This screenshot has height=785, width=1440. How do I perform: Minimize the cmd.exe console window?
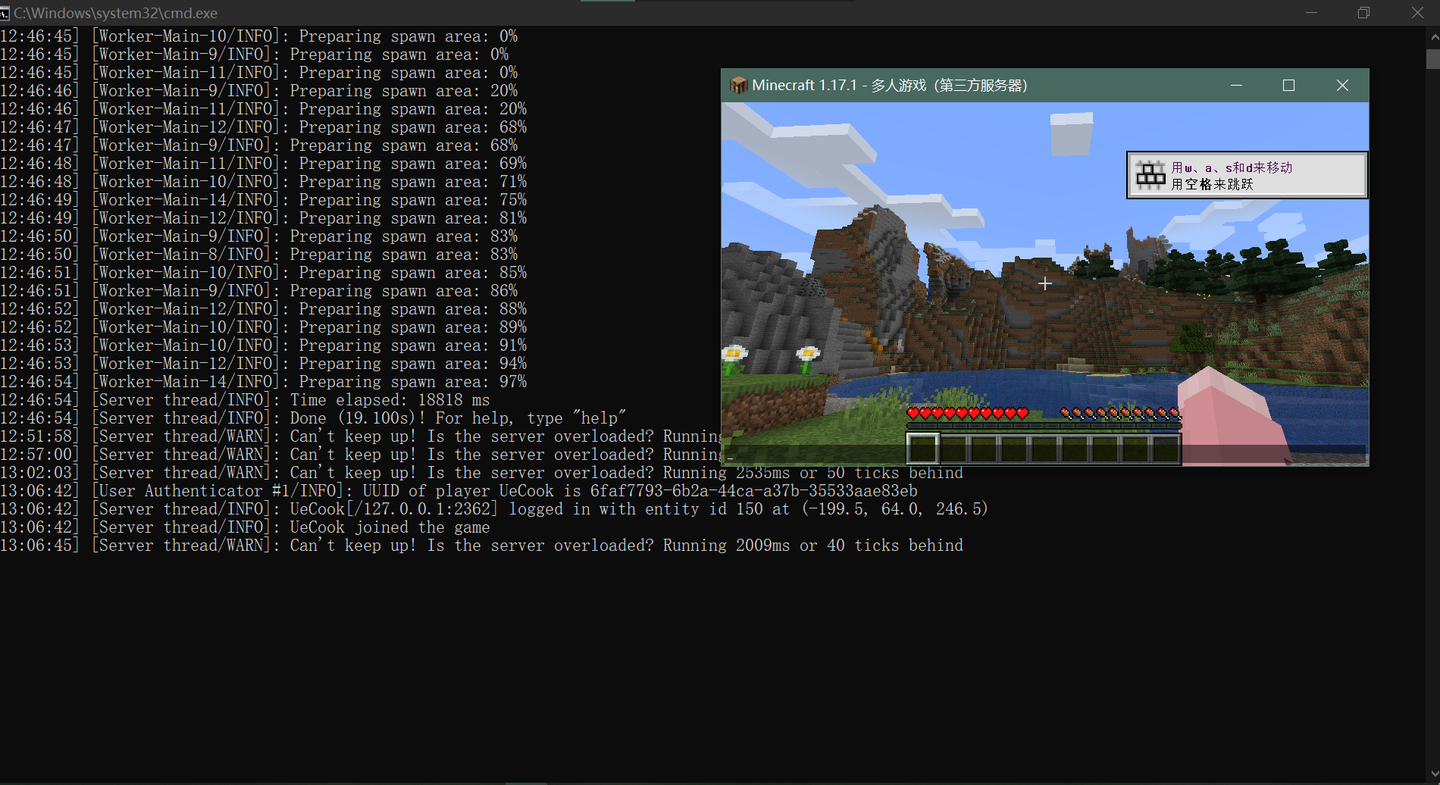(x=1311, y=12)
